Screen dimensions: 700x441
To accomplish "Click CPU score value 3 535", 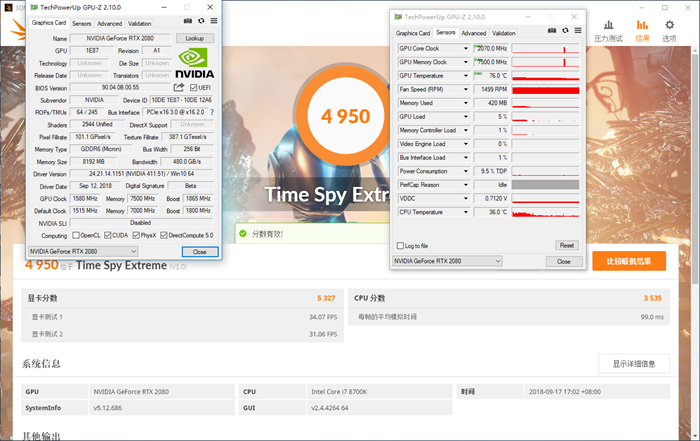I will tap(652, 298).
